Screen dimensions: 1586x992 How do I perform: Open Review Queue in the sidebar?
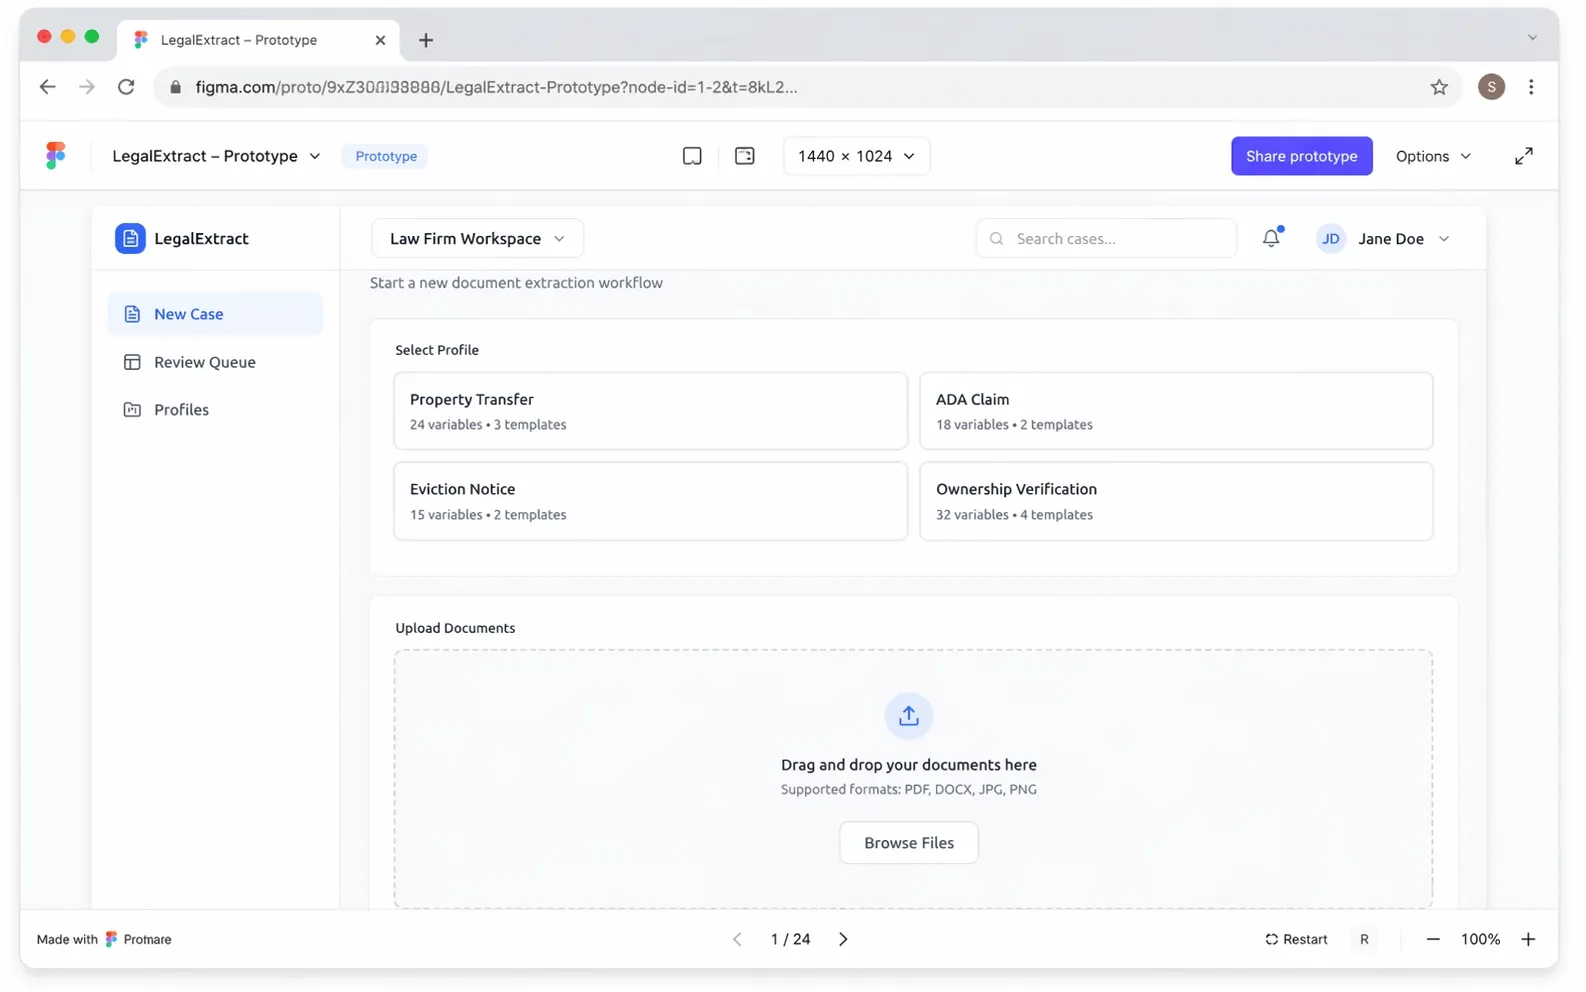tap(215, 362)
